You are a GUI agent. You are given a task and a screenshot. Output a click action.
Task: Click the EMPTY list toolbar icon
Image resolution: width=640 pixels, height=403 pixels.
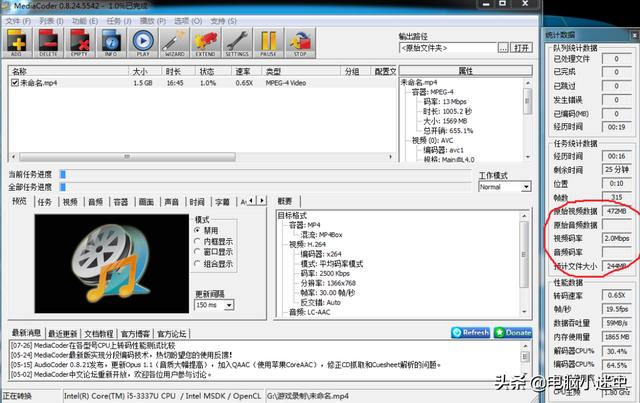tap(80, 42)
